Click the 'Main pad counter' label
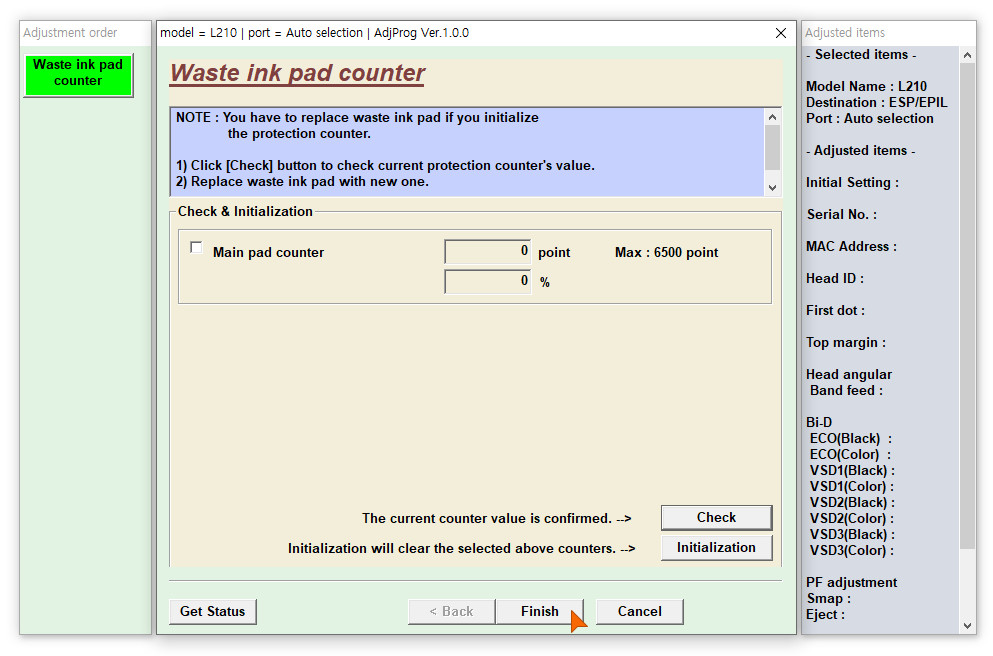This screenshot has height=656, width=993. point(269,253)
